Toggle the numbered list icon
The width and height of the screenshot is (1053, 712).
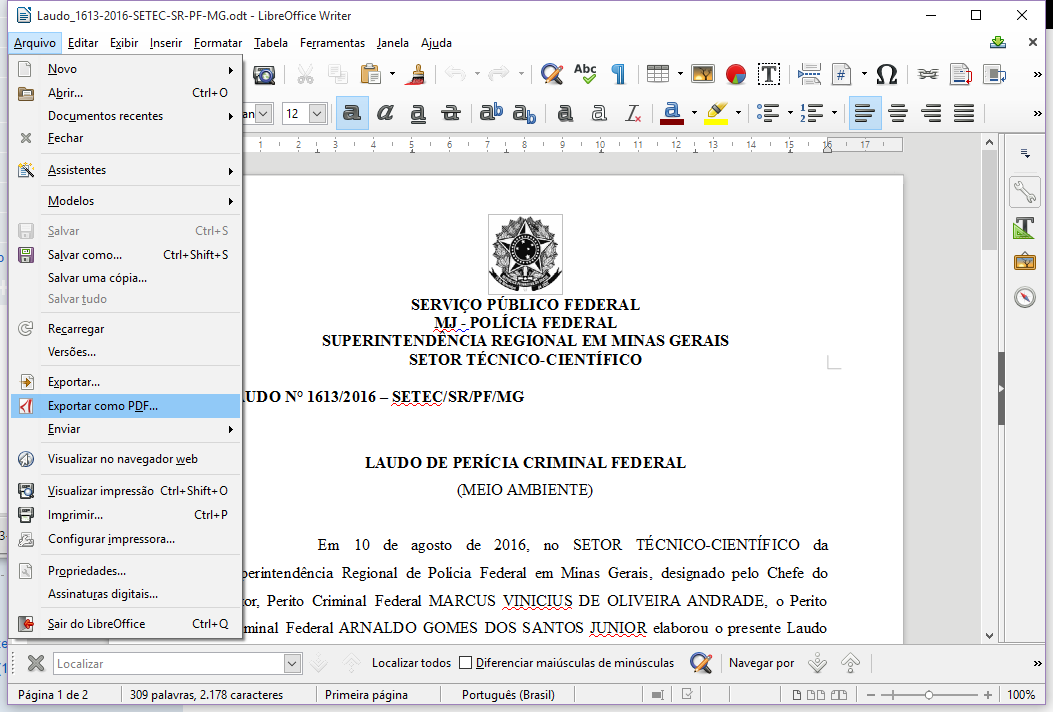(x=812, y=114)
